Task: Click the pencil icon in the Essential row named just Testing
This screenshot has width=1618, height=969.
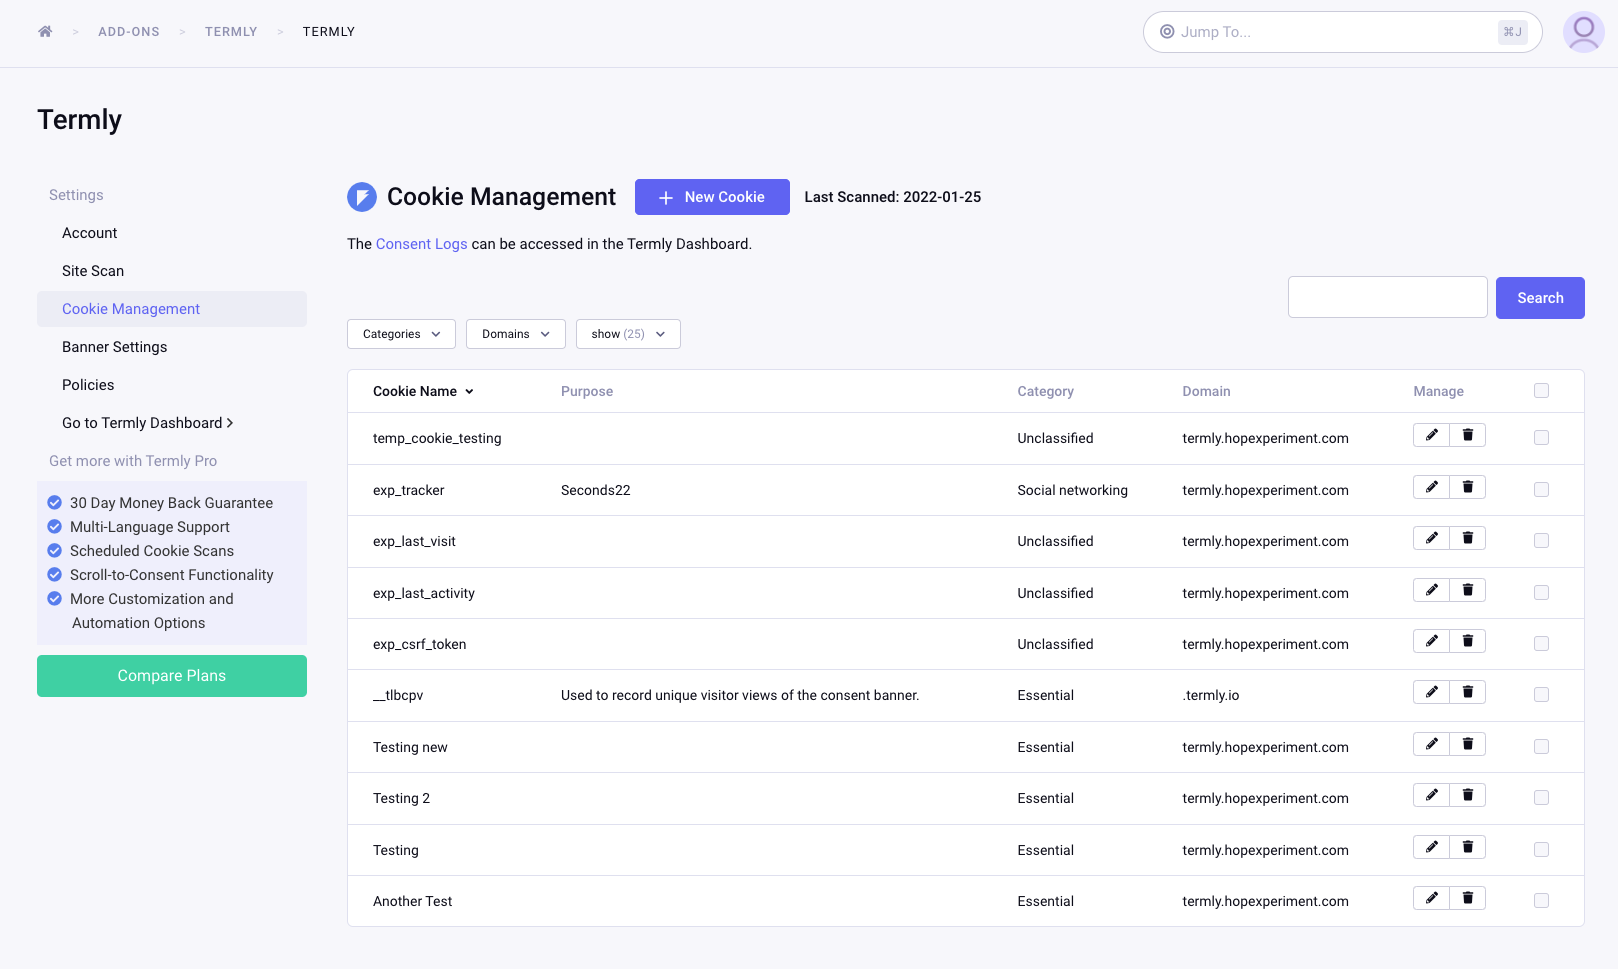Action: pos(1431,847)
